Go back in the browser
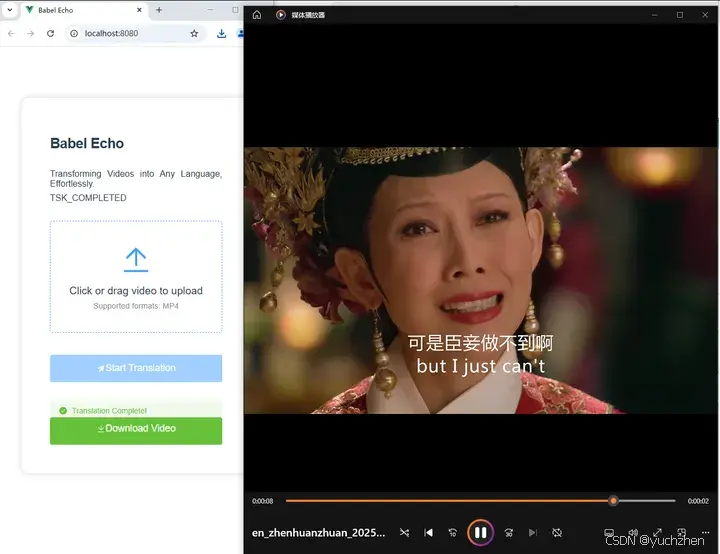This screenshot has height=554, width=720. coord(11,34)
